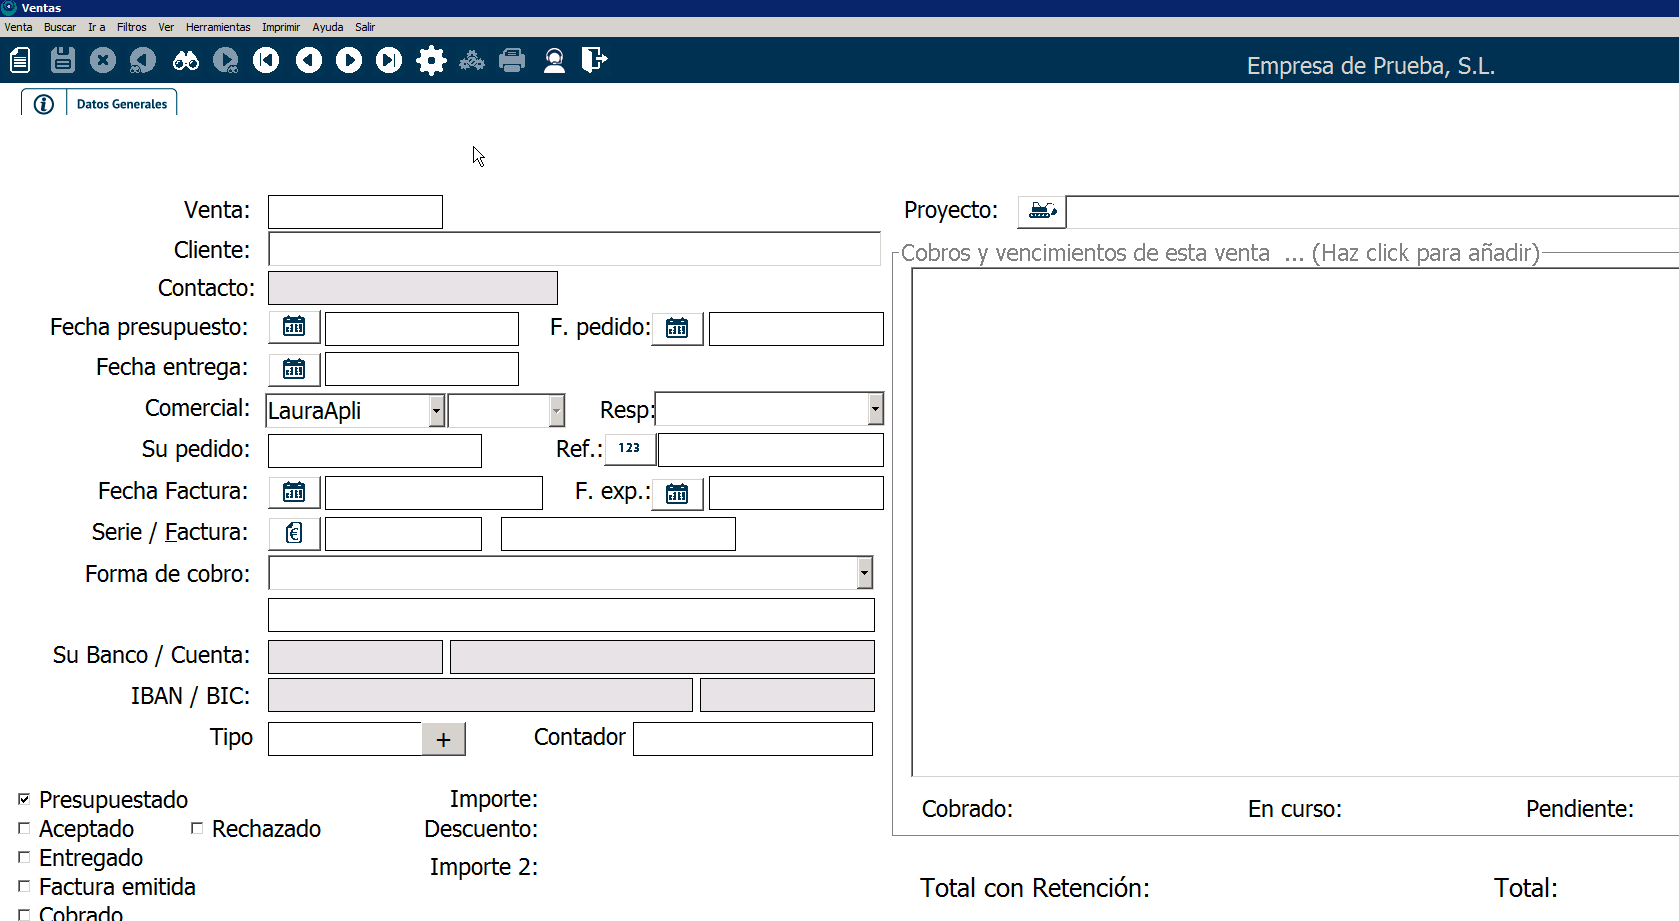Click the exit door icon
The height and width of the screenshot is (921, 1679).
pyautogui.click(x=594, y=61)
